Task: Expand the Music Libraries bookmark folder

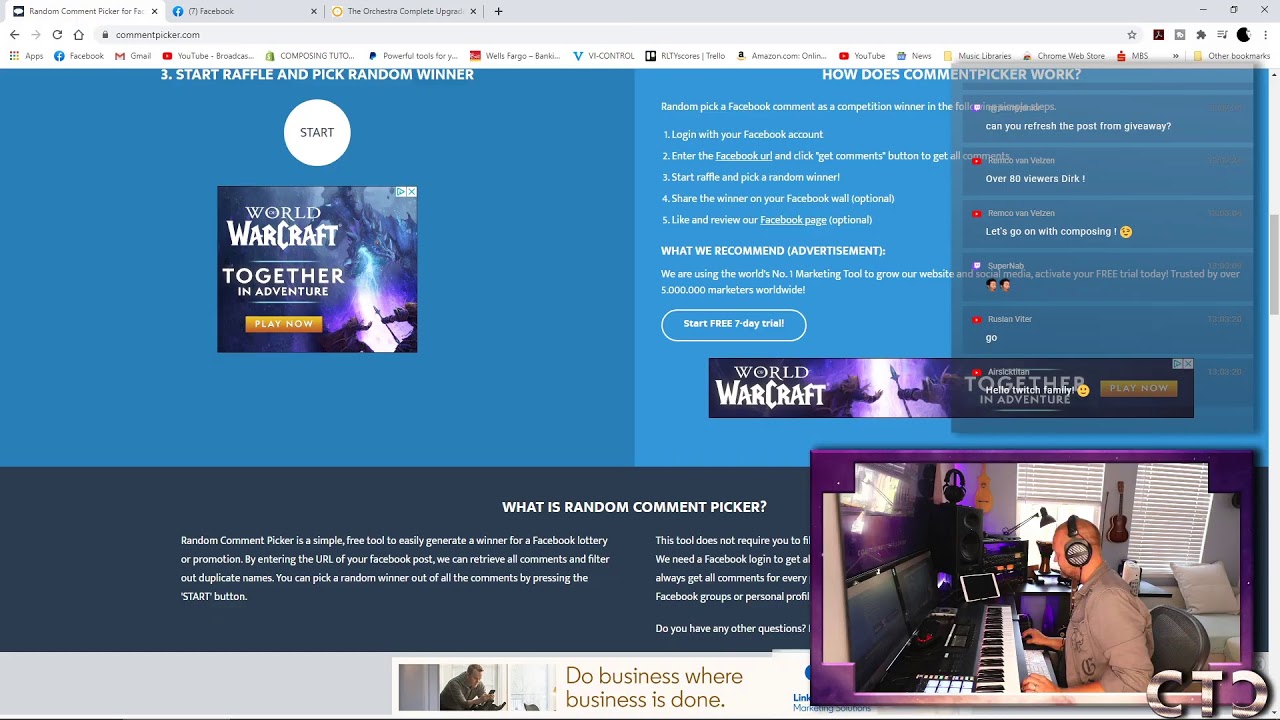Action: click(977, 56)
